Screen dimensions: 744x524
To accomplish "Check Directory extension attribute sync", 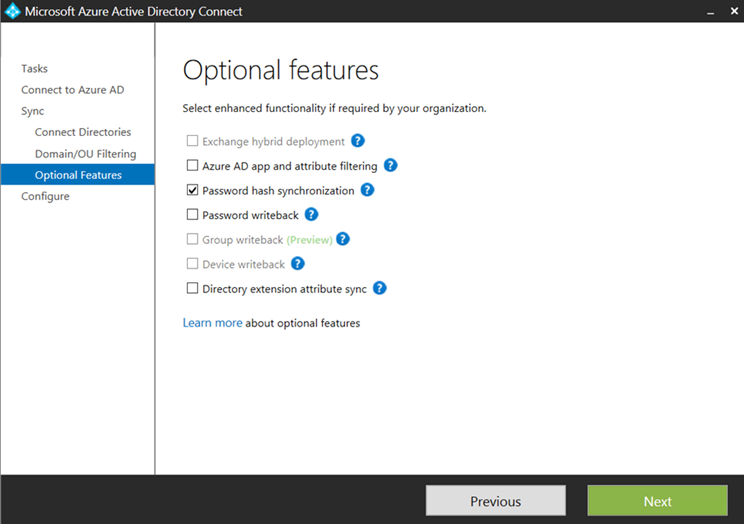I will [x=193, y=289].
